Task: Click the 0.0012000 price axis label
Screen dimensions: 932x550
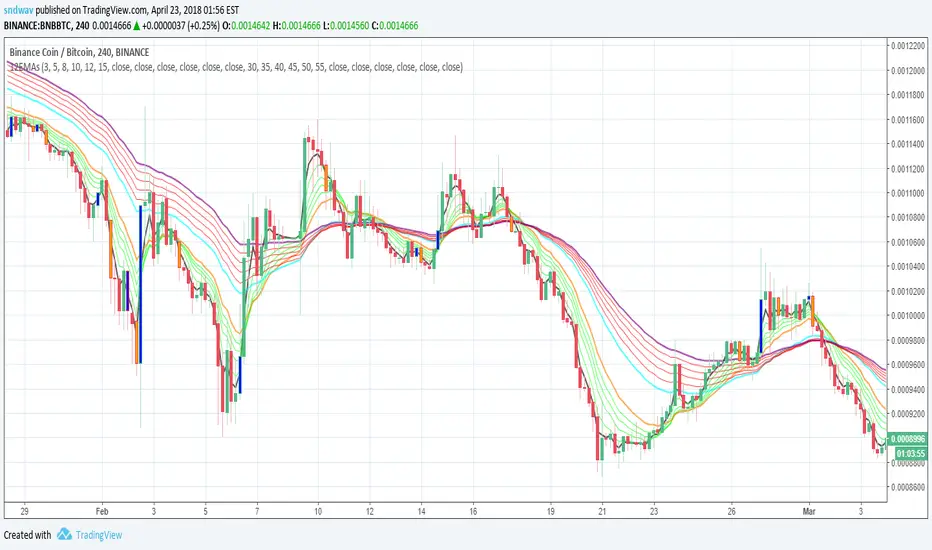Action: (x=908, y=70)
